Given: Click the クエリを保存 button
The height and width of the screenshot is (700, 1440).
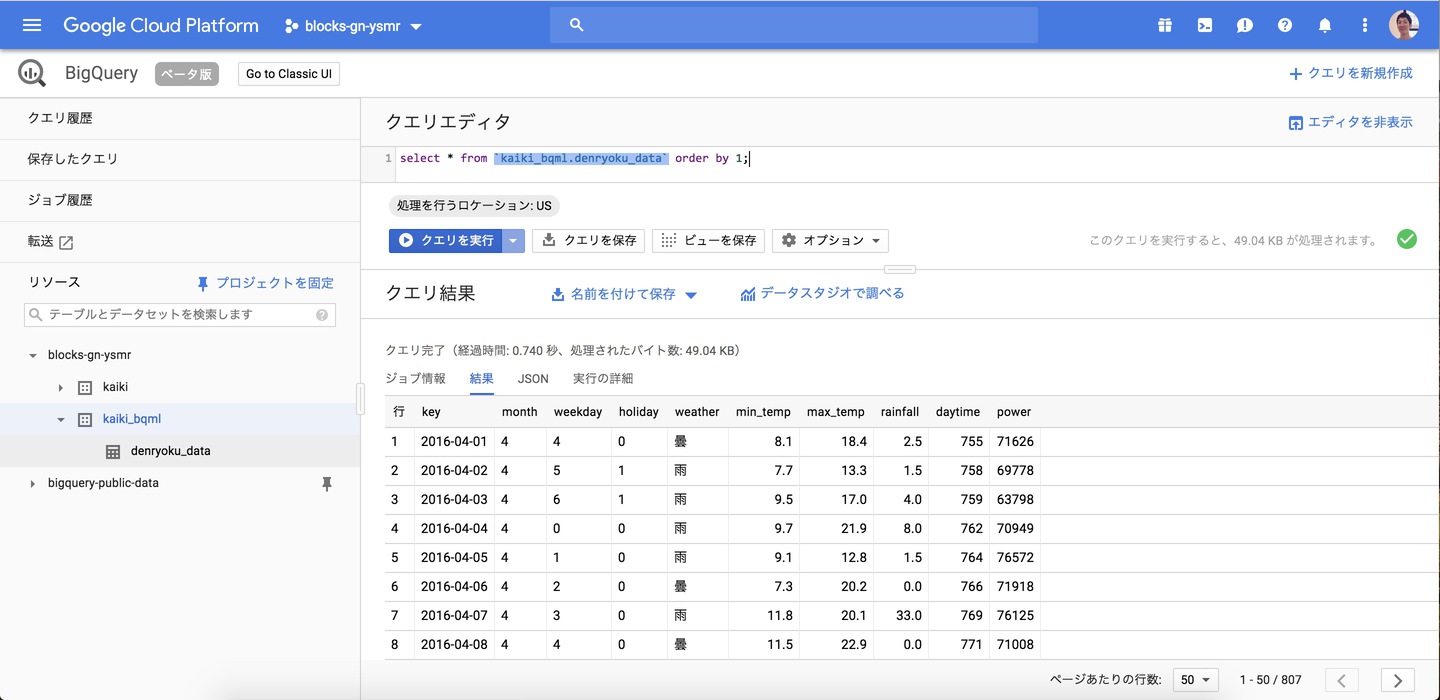Looking at the screenshot, I should pyautogui.click(x=588, y=240).
